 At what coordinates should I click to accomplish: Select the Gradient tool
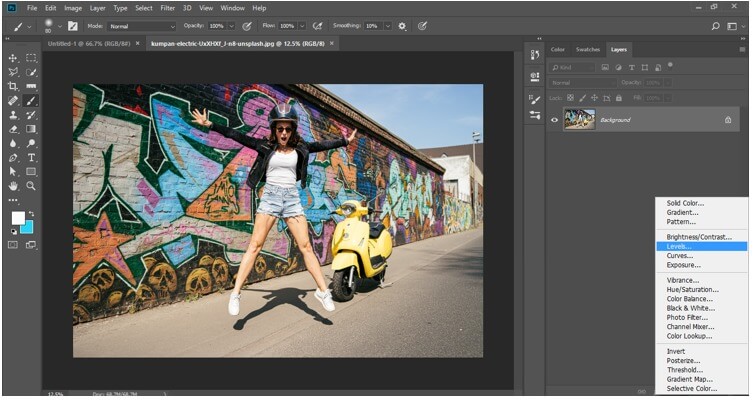click(31, 129)
